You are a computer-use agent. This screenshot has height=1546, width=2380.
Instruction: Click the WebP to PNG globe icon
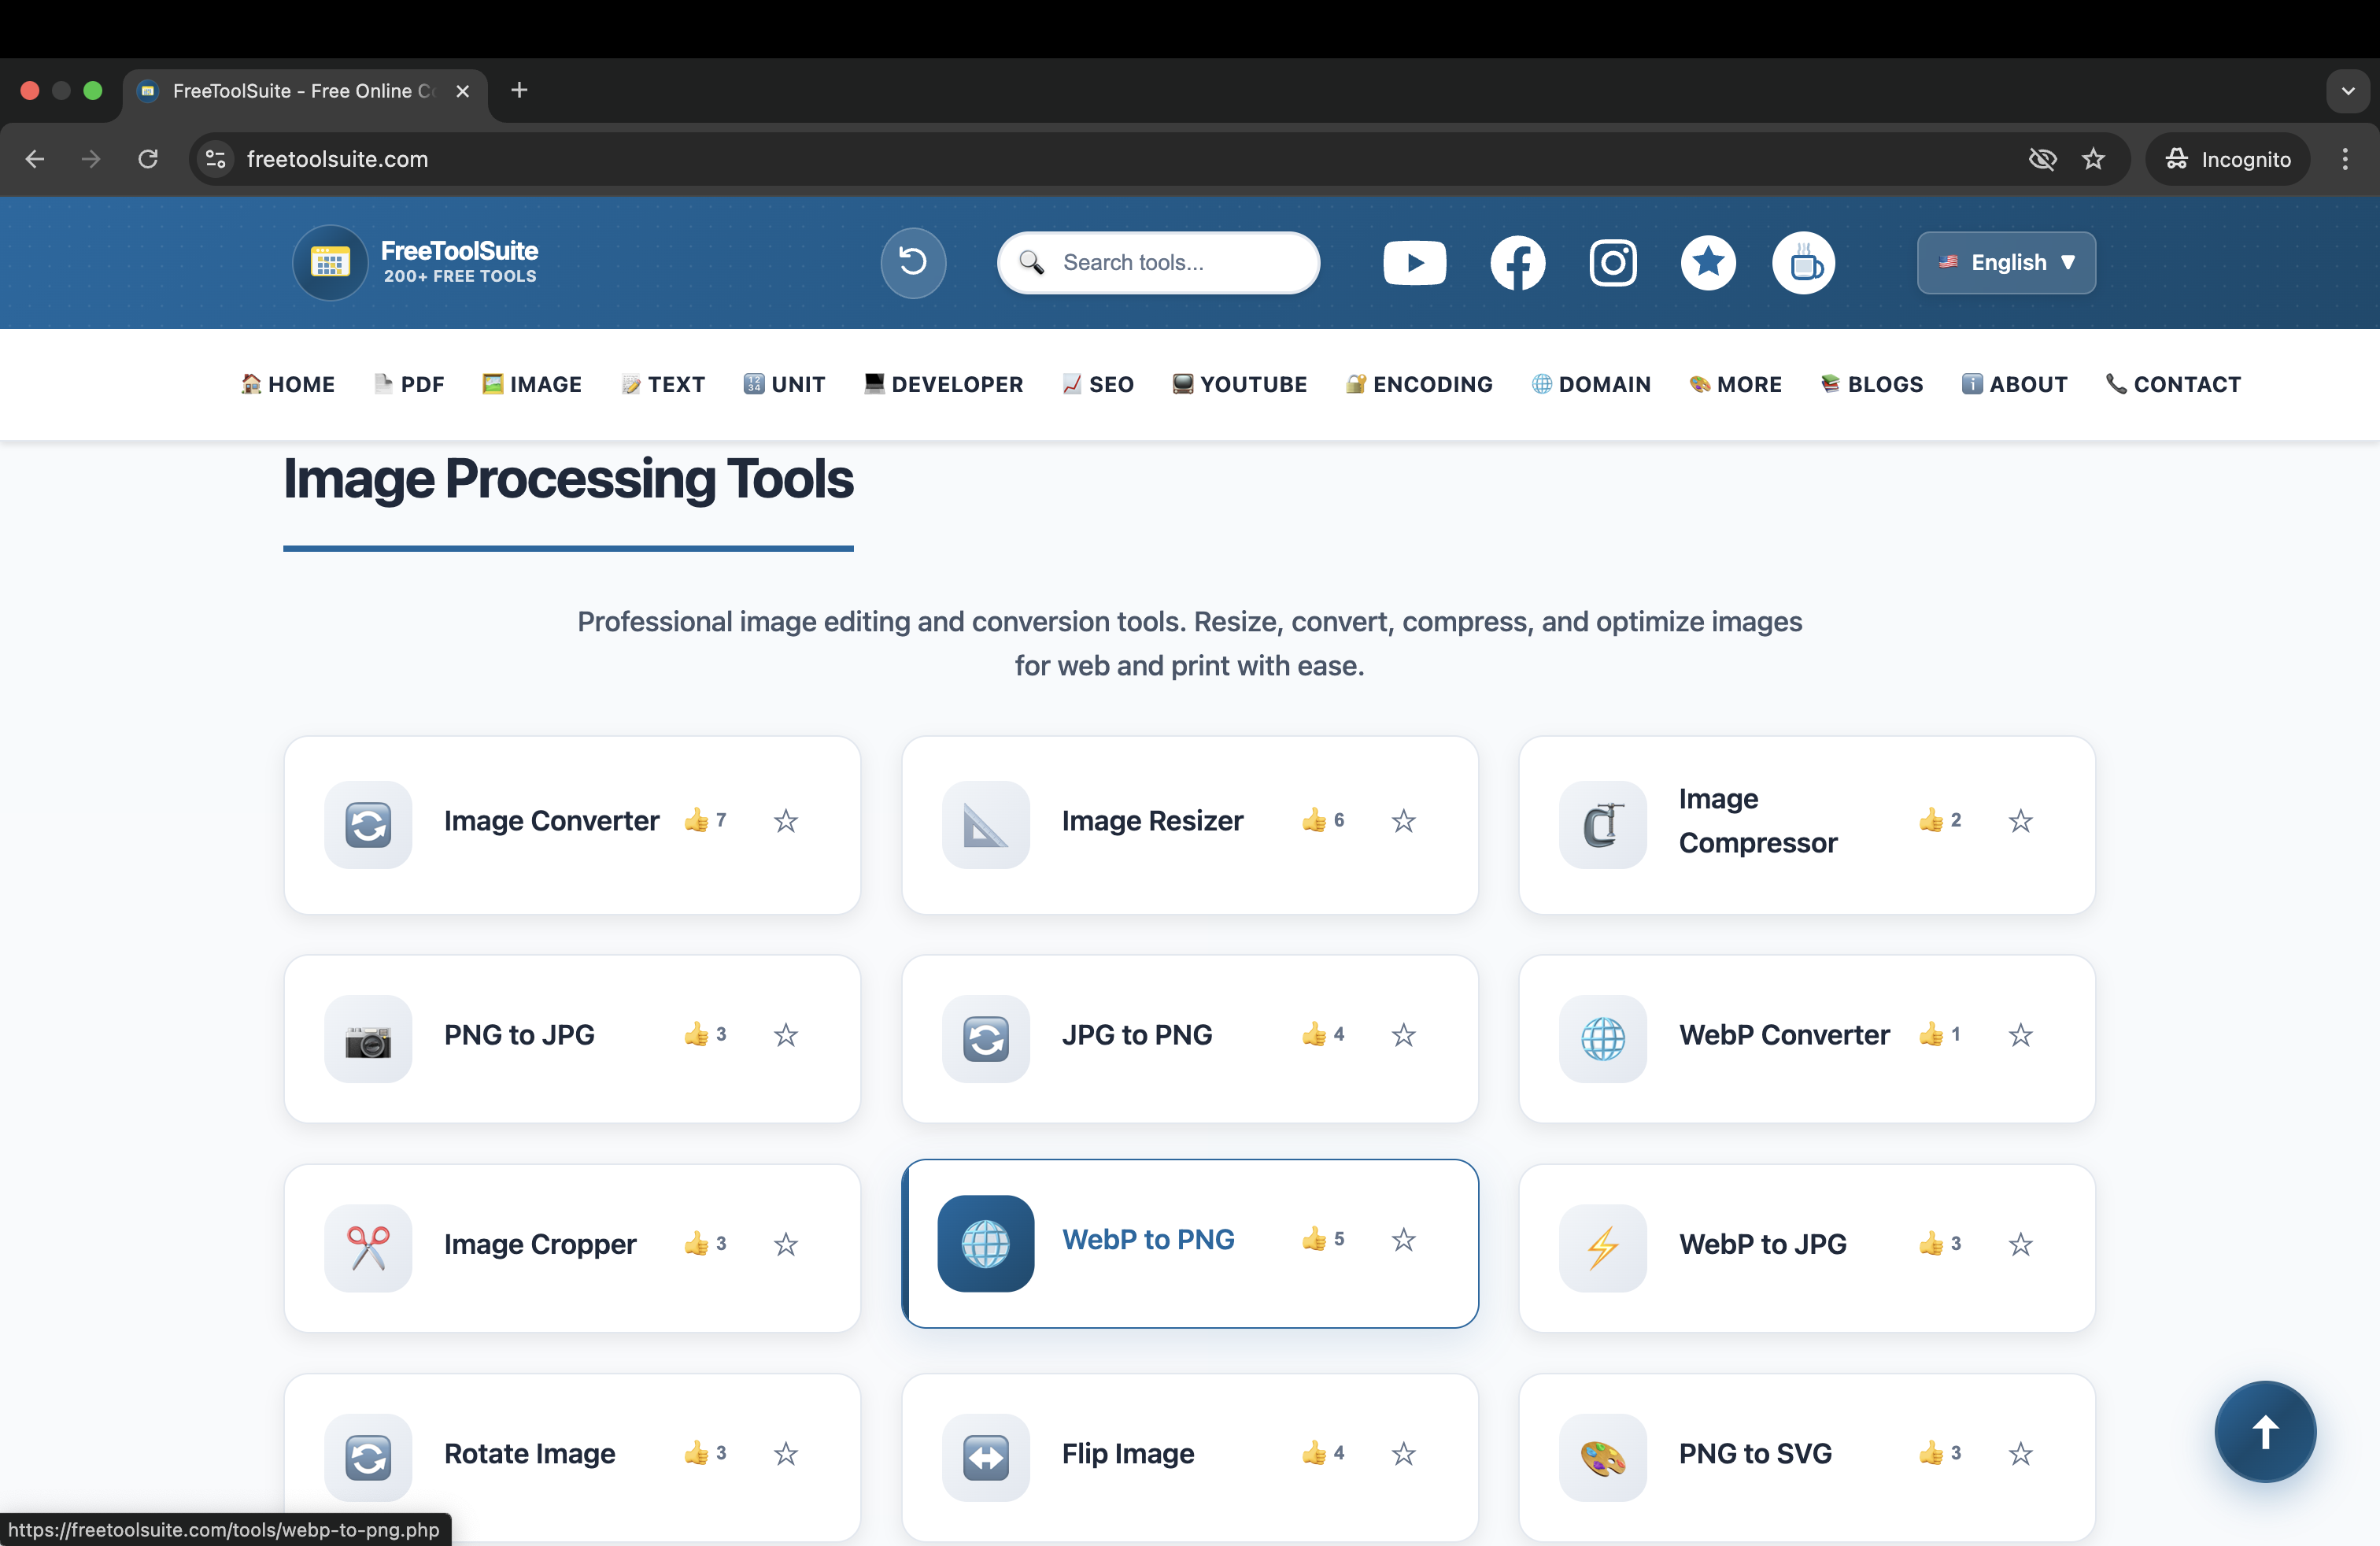[x=985, y=1243]
